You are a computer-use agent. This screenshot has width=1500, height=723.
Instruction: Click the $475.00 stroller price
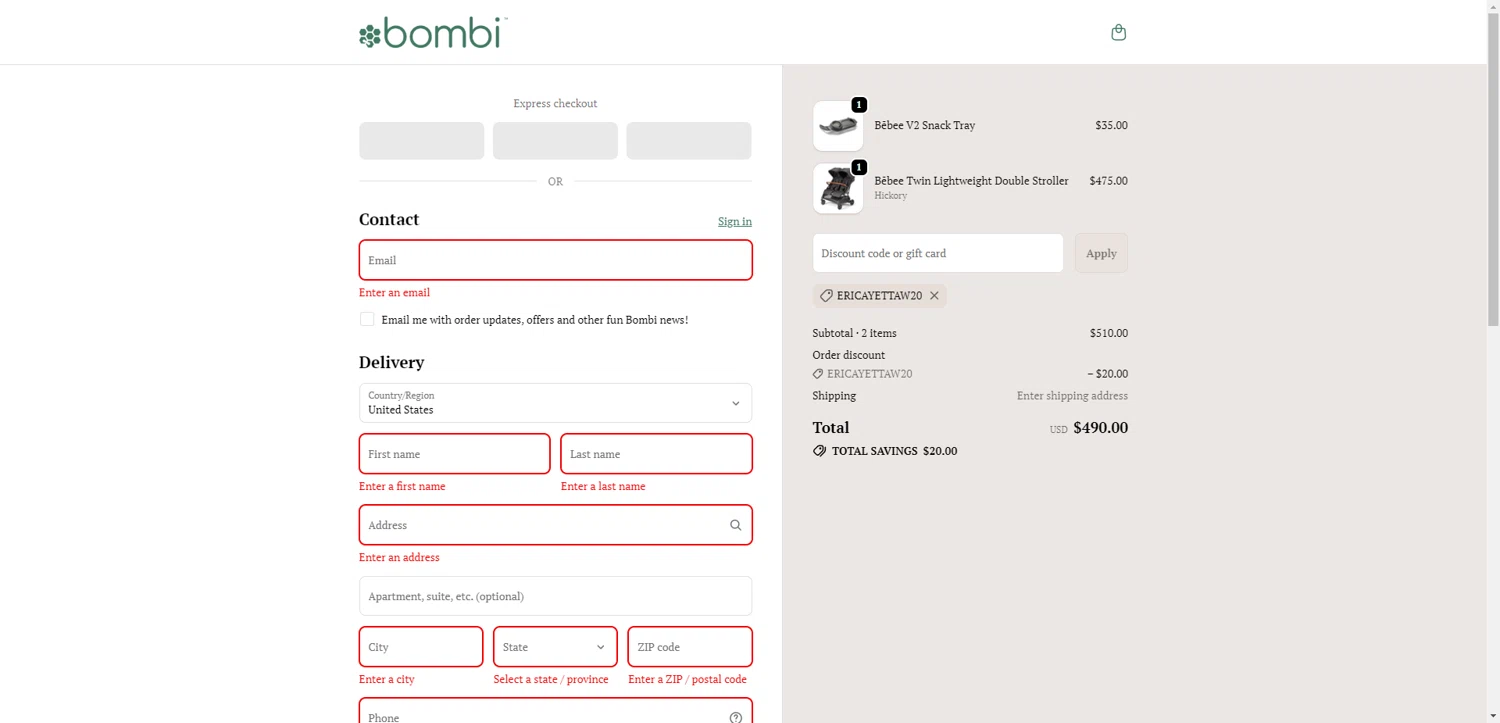pyautogui.click(x=1108, y=181)
